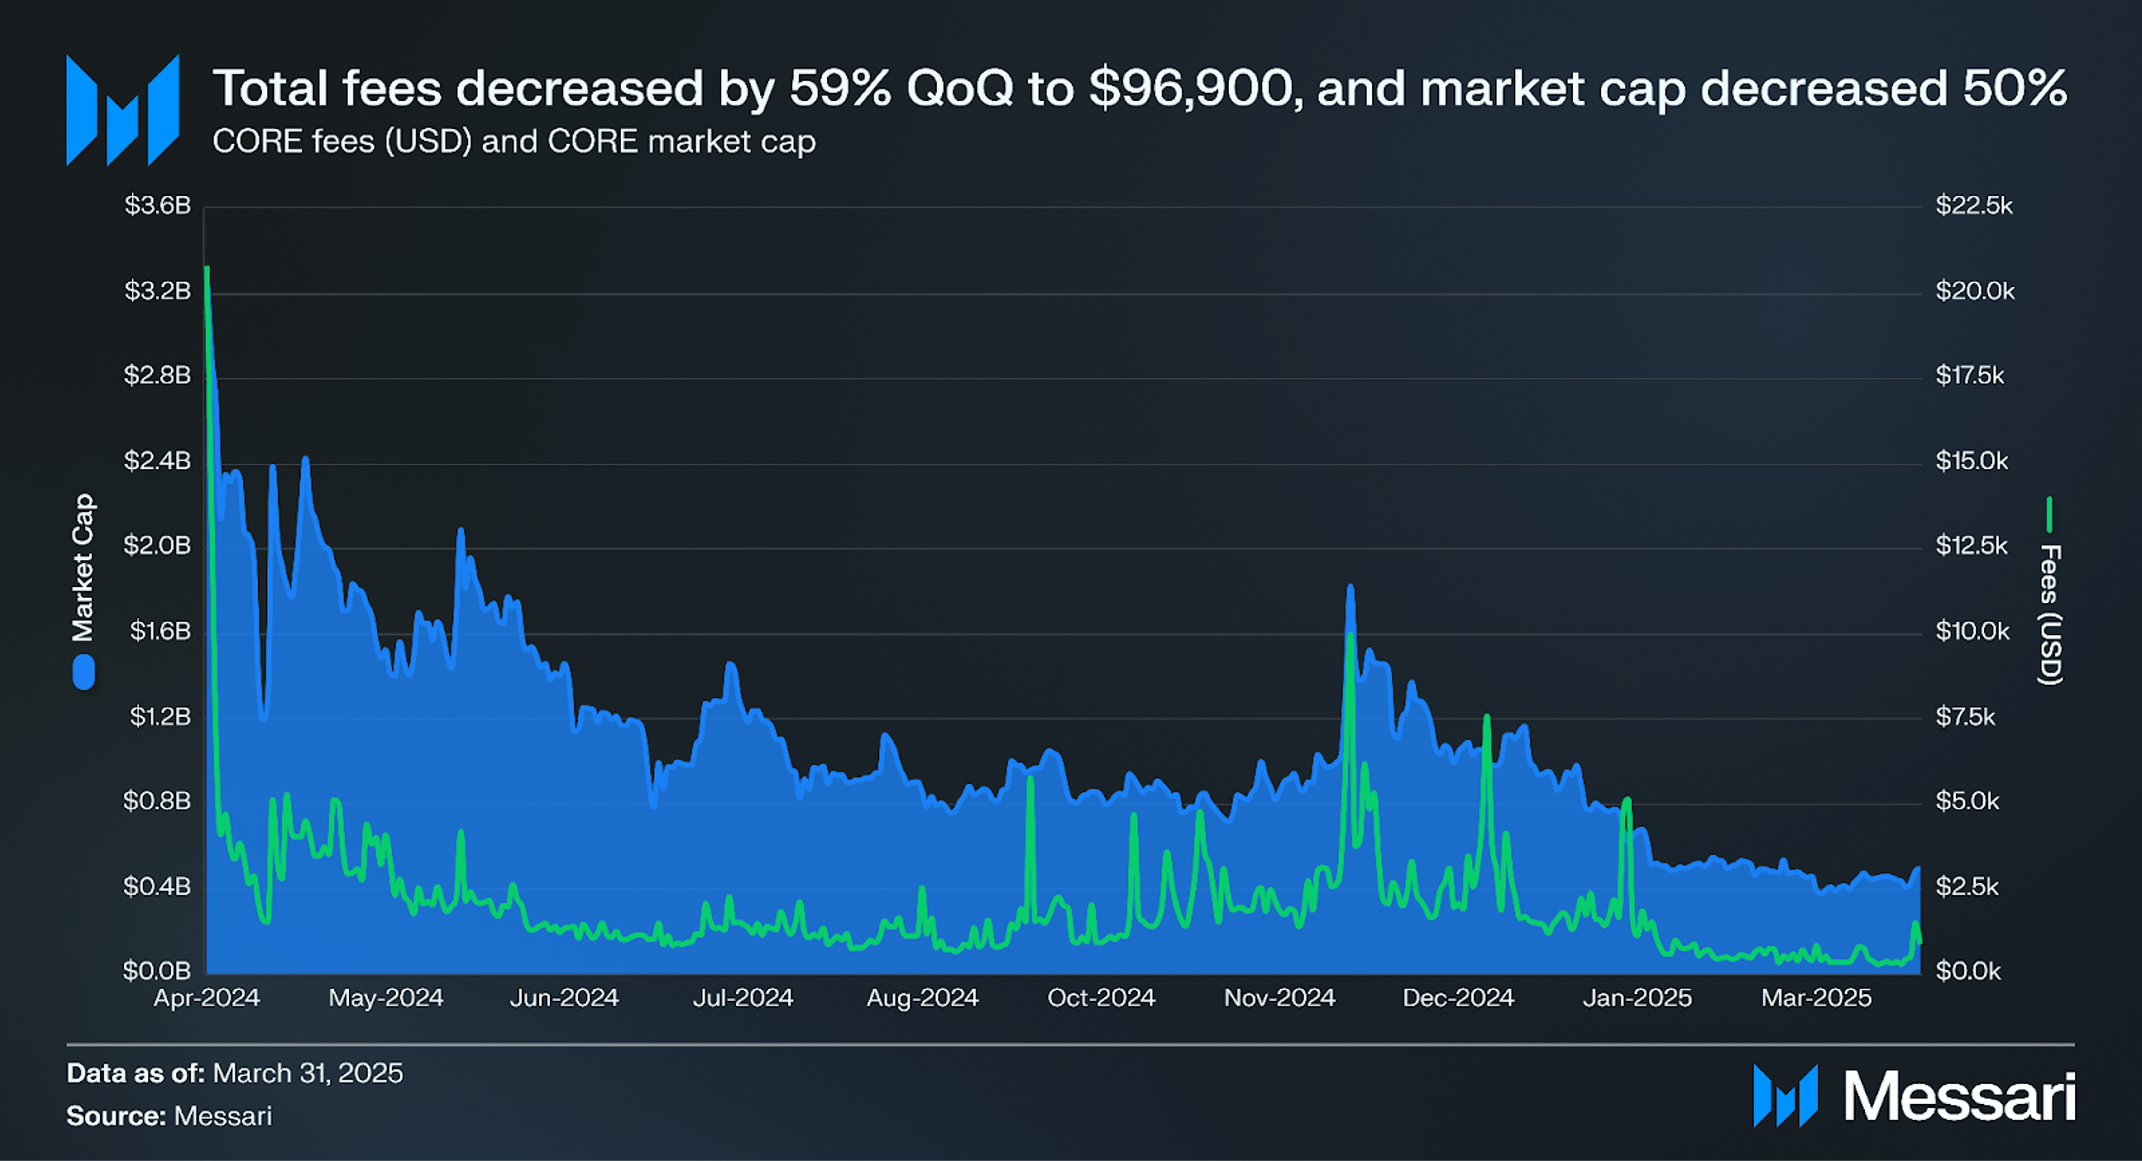Screen dimensions: 2142x1161
Task: Click the Fees (USD) axis title
Action: [x=2050, y=615]
